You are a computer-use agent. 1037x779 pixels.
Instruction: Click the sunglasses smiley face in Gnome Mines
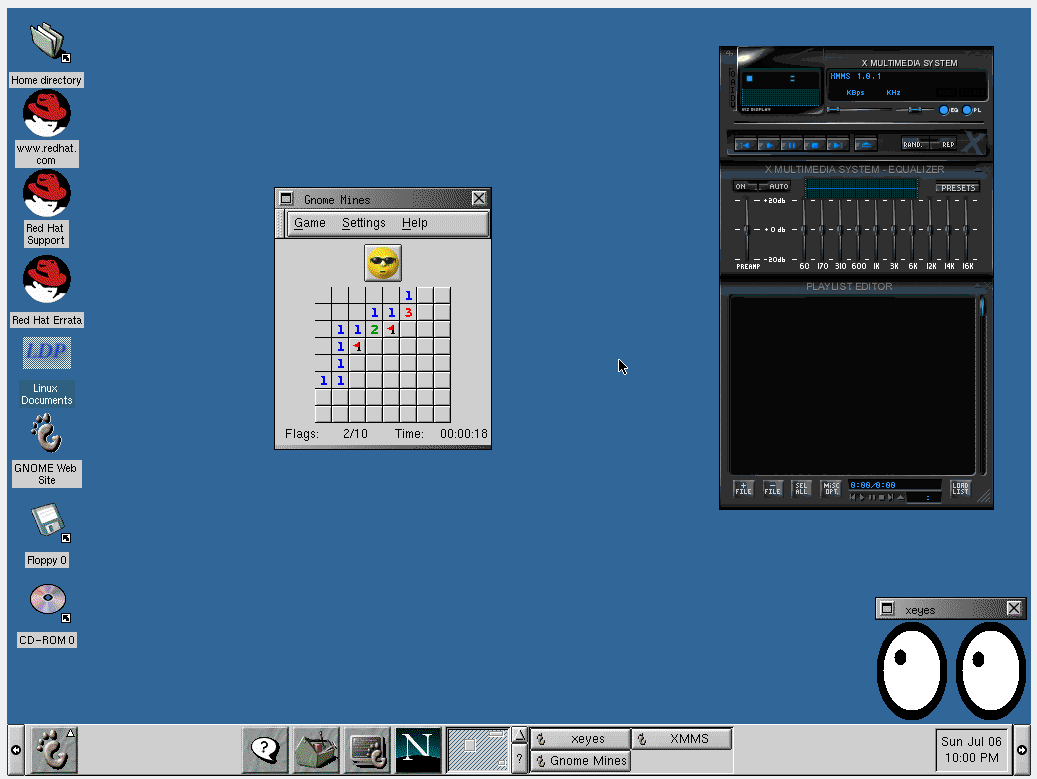tap(382, 263)
